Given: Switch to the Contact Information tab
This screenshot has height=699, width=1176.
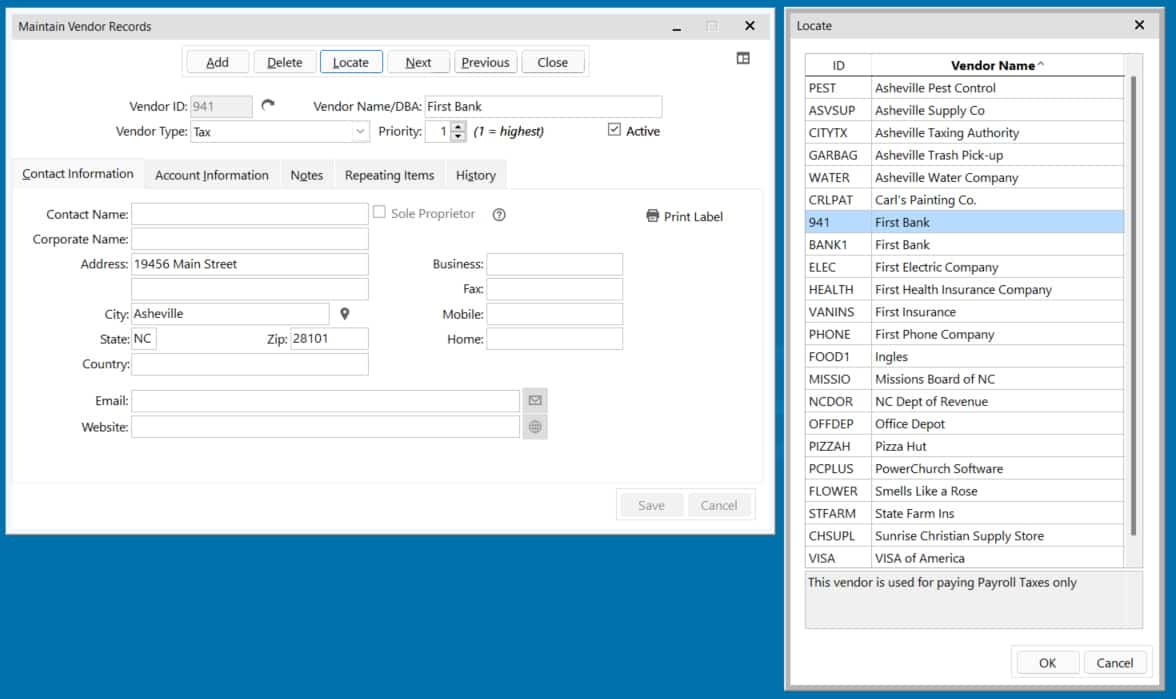Looking at the screenshot, I should pos(77,174).
